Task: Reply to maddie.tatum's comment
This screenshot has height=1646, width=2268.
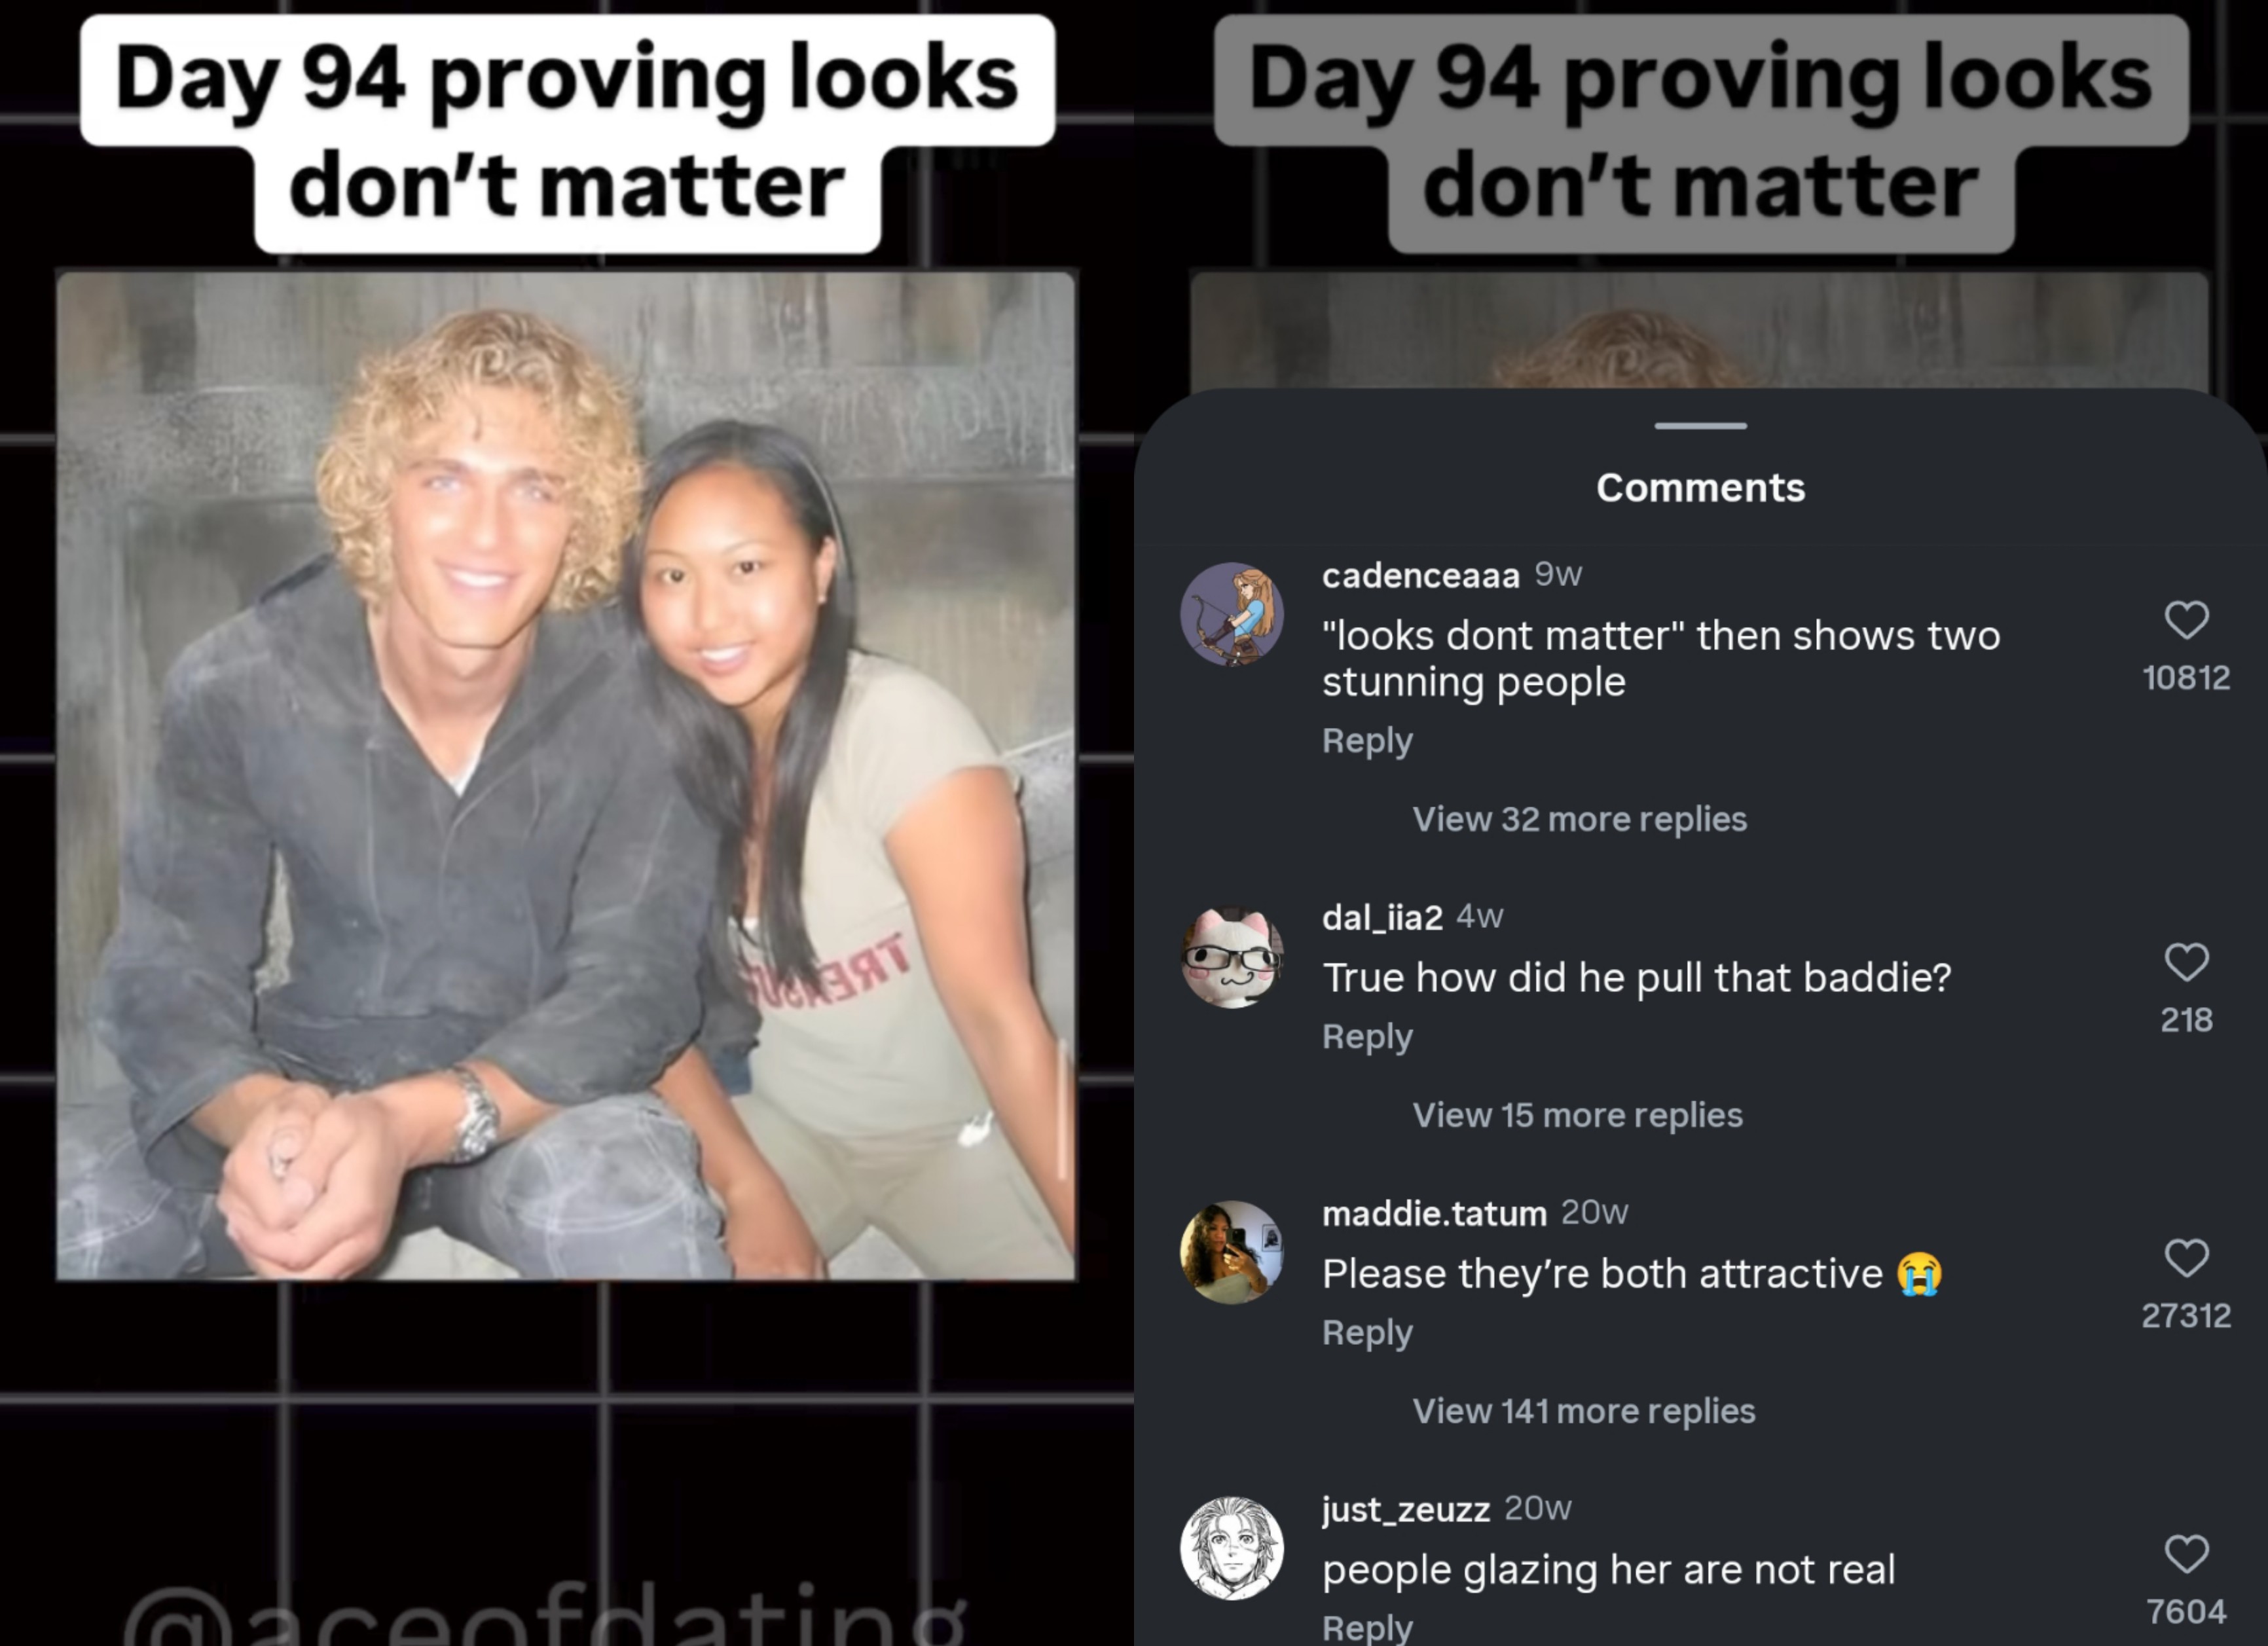Action: 1367,1333
